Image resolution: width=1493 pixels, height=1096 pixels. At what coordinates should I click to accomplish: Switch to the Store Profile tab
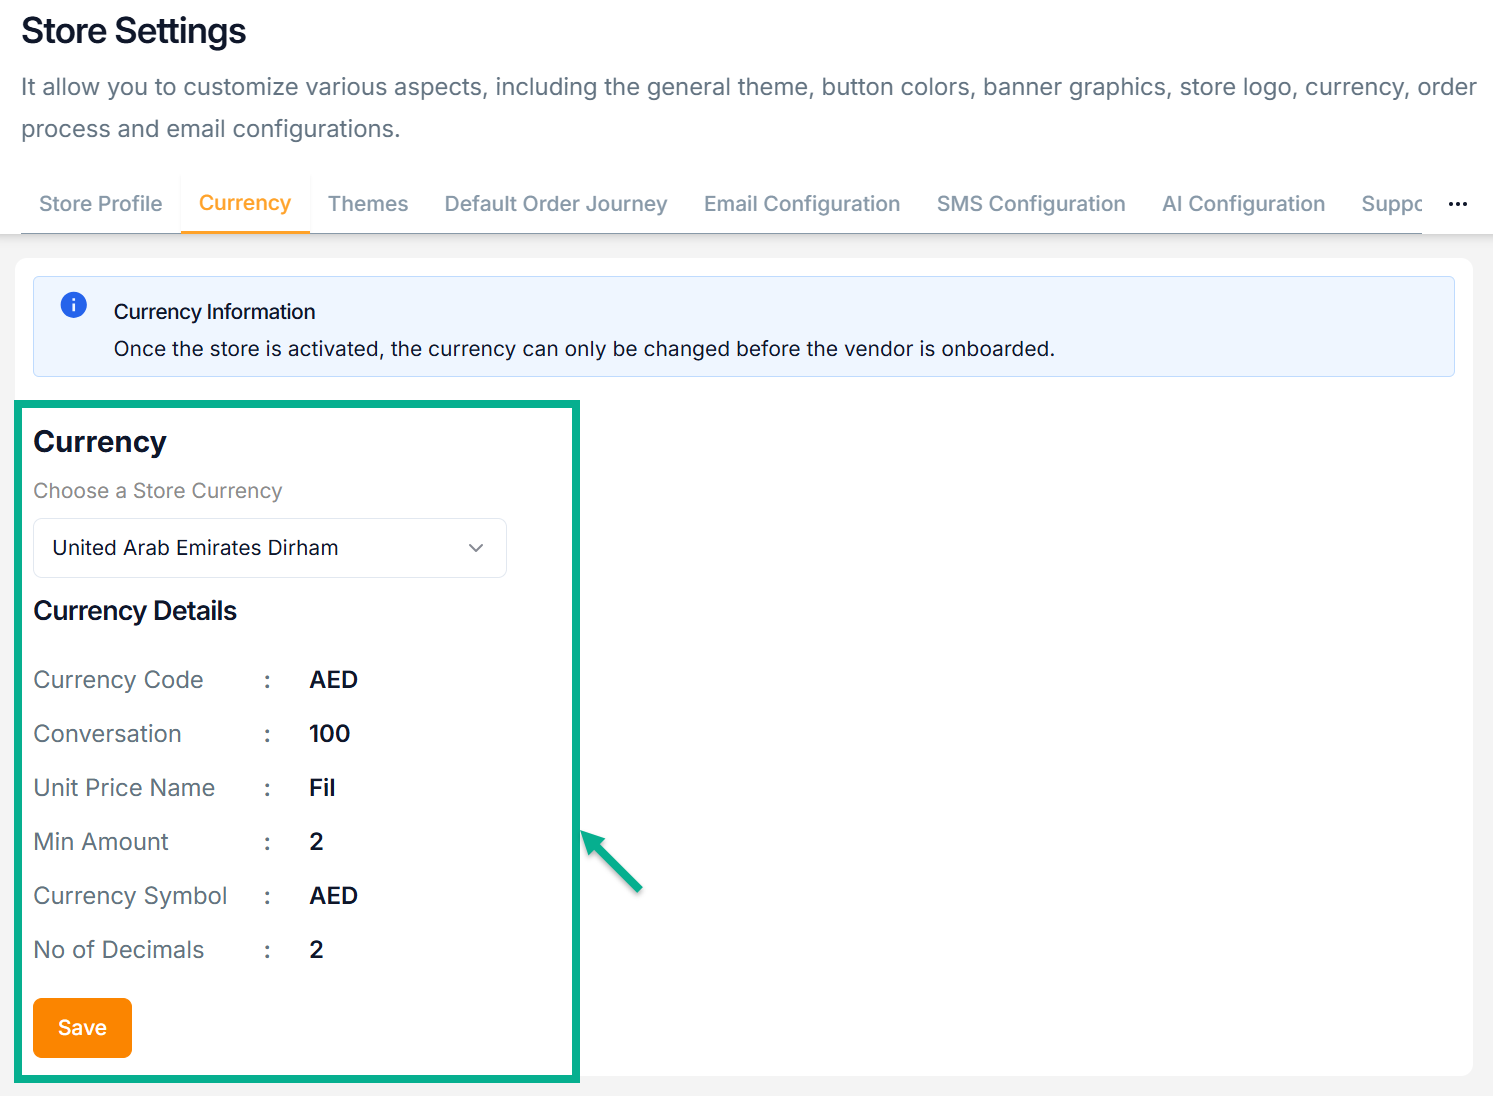(x=100, y=204)
